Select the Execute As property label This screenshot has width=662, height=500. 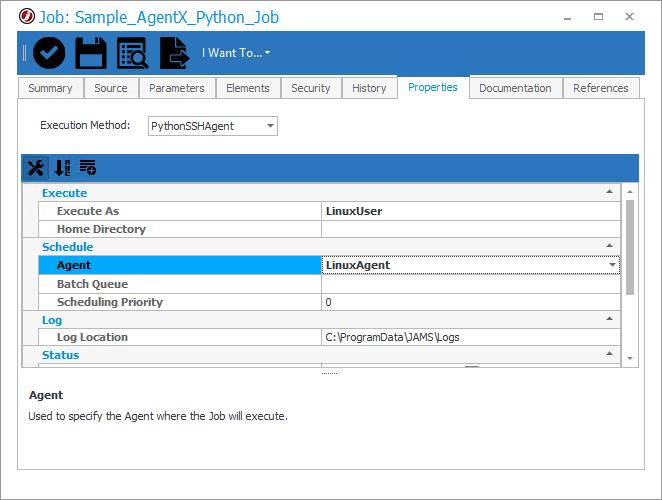point(88,211)
